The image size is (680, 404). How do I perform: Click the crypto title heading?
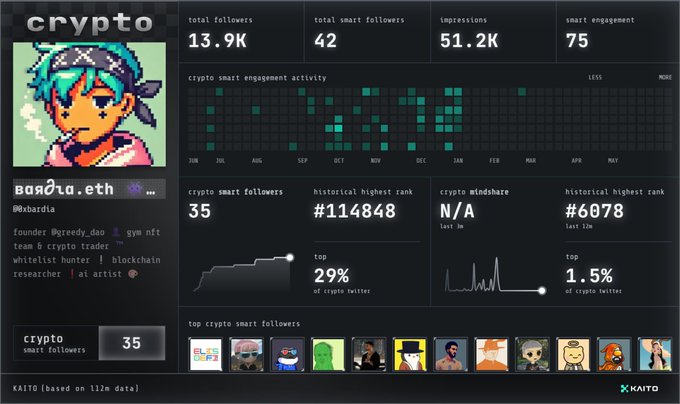click(89, 23)
